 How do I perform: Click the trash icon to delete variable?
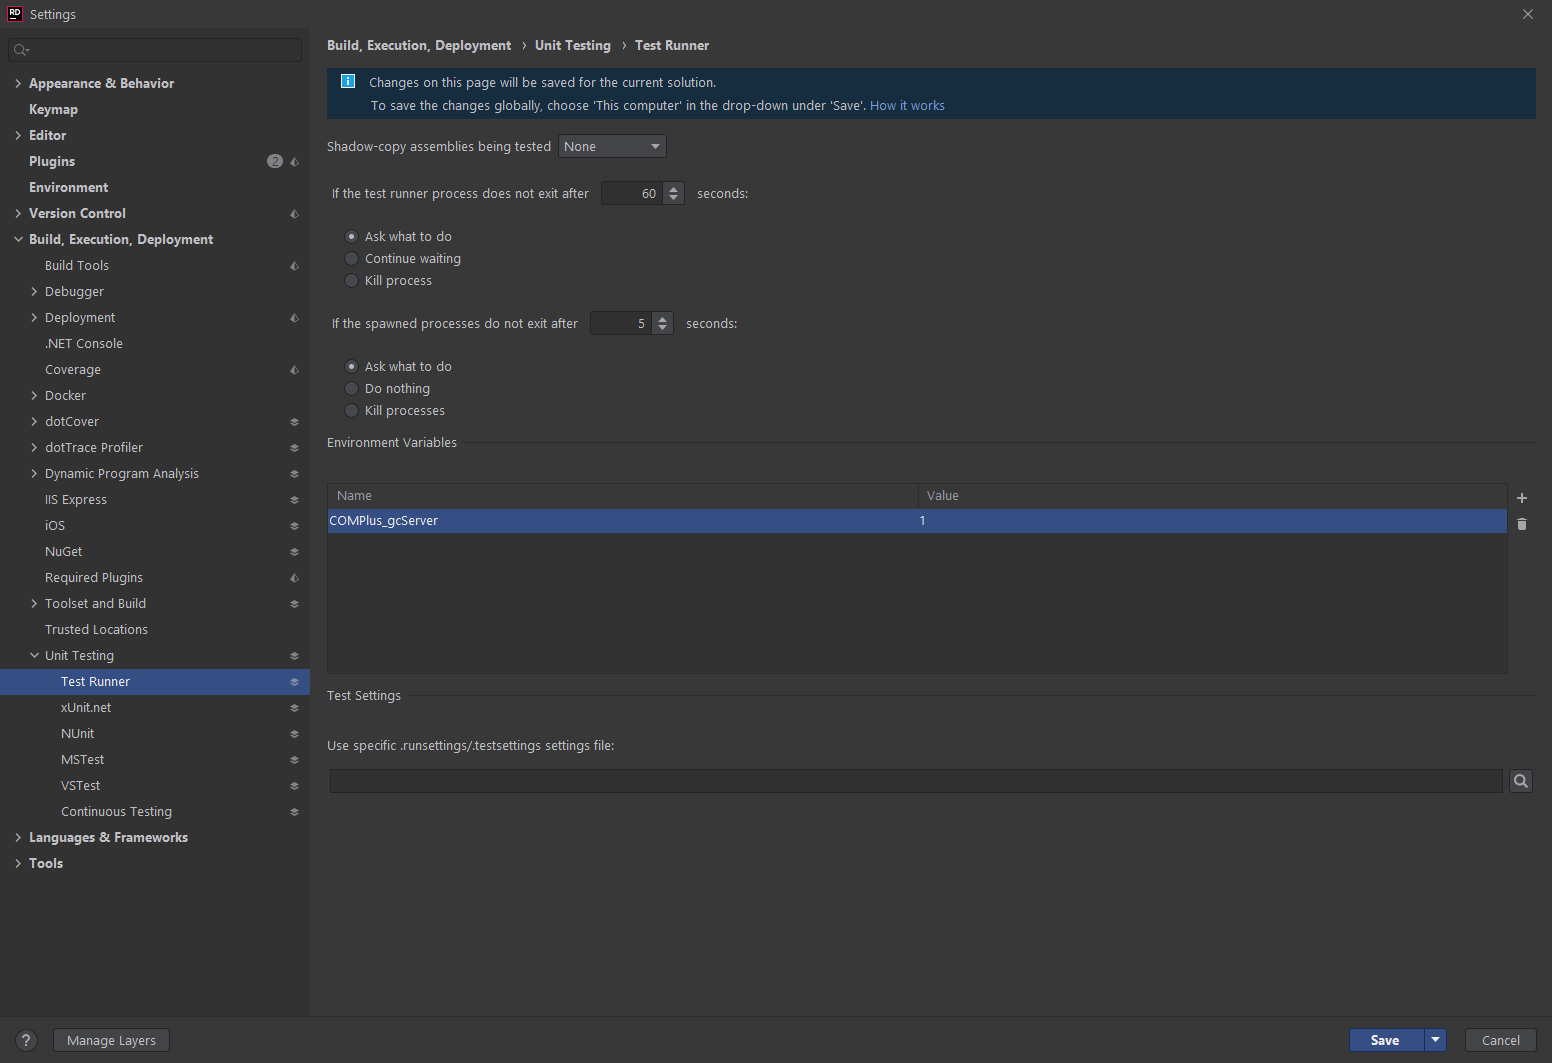click(x=1521, y=524)
